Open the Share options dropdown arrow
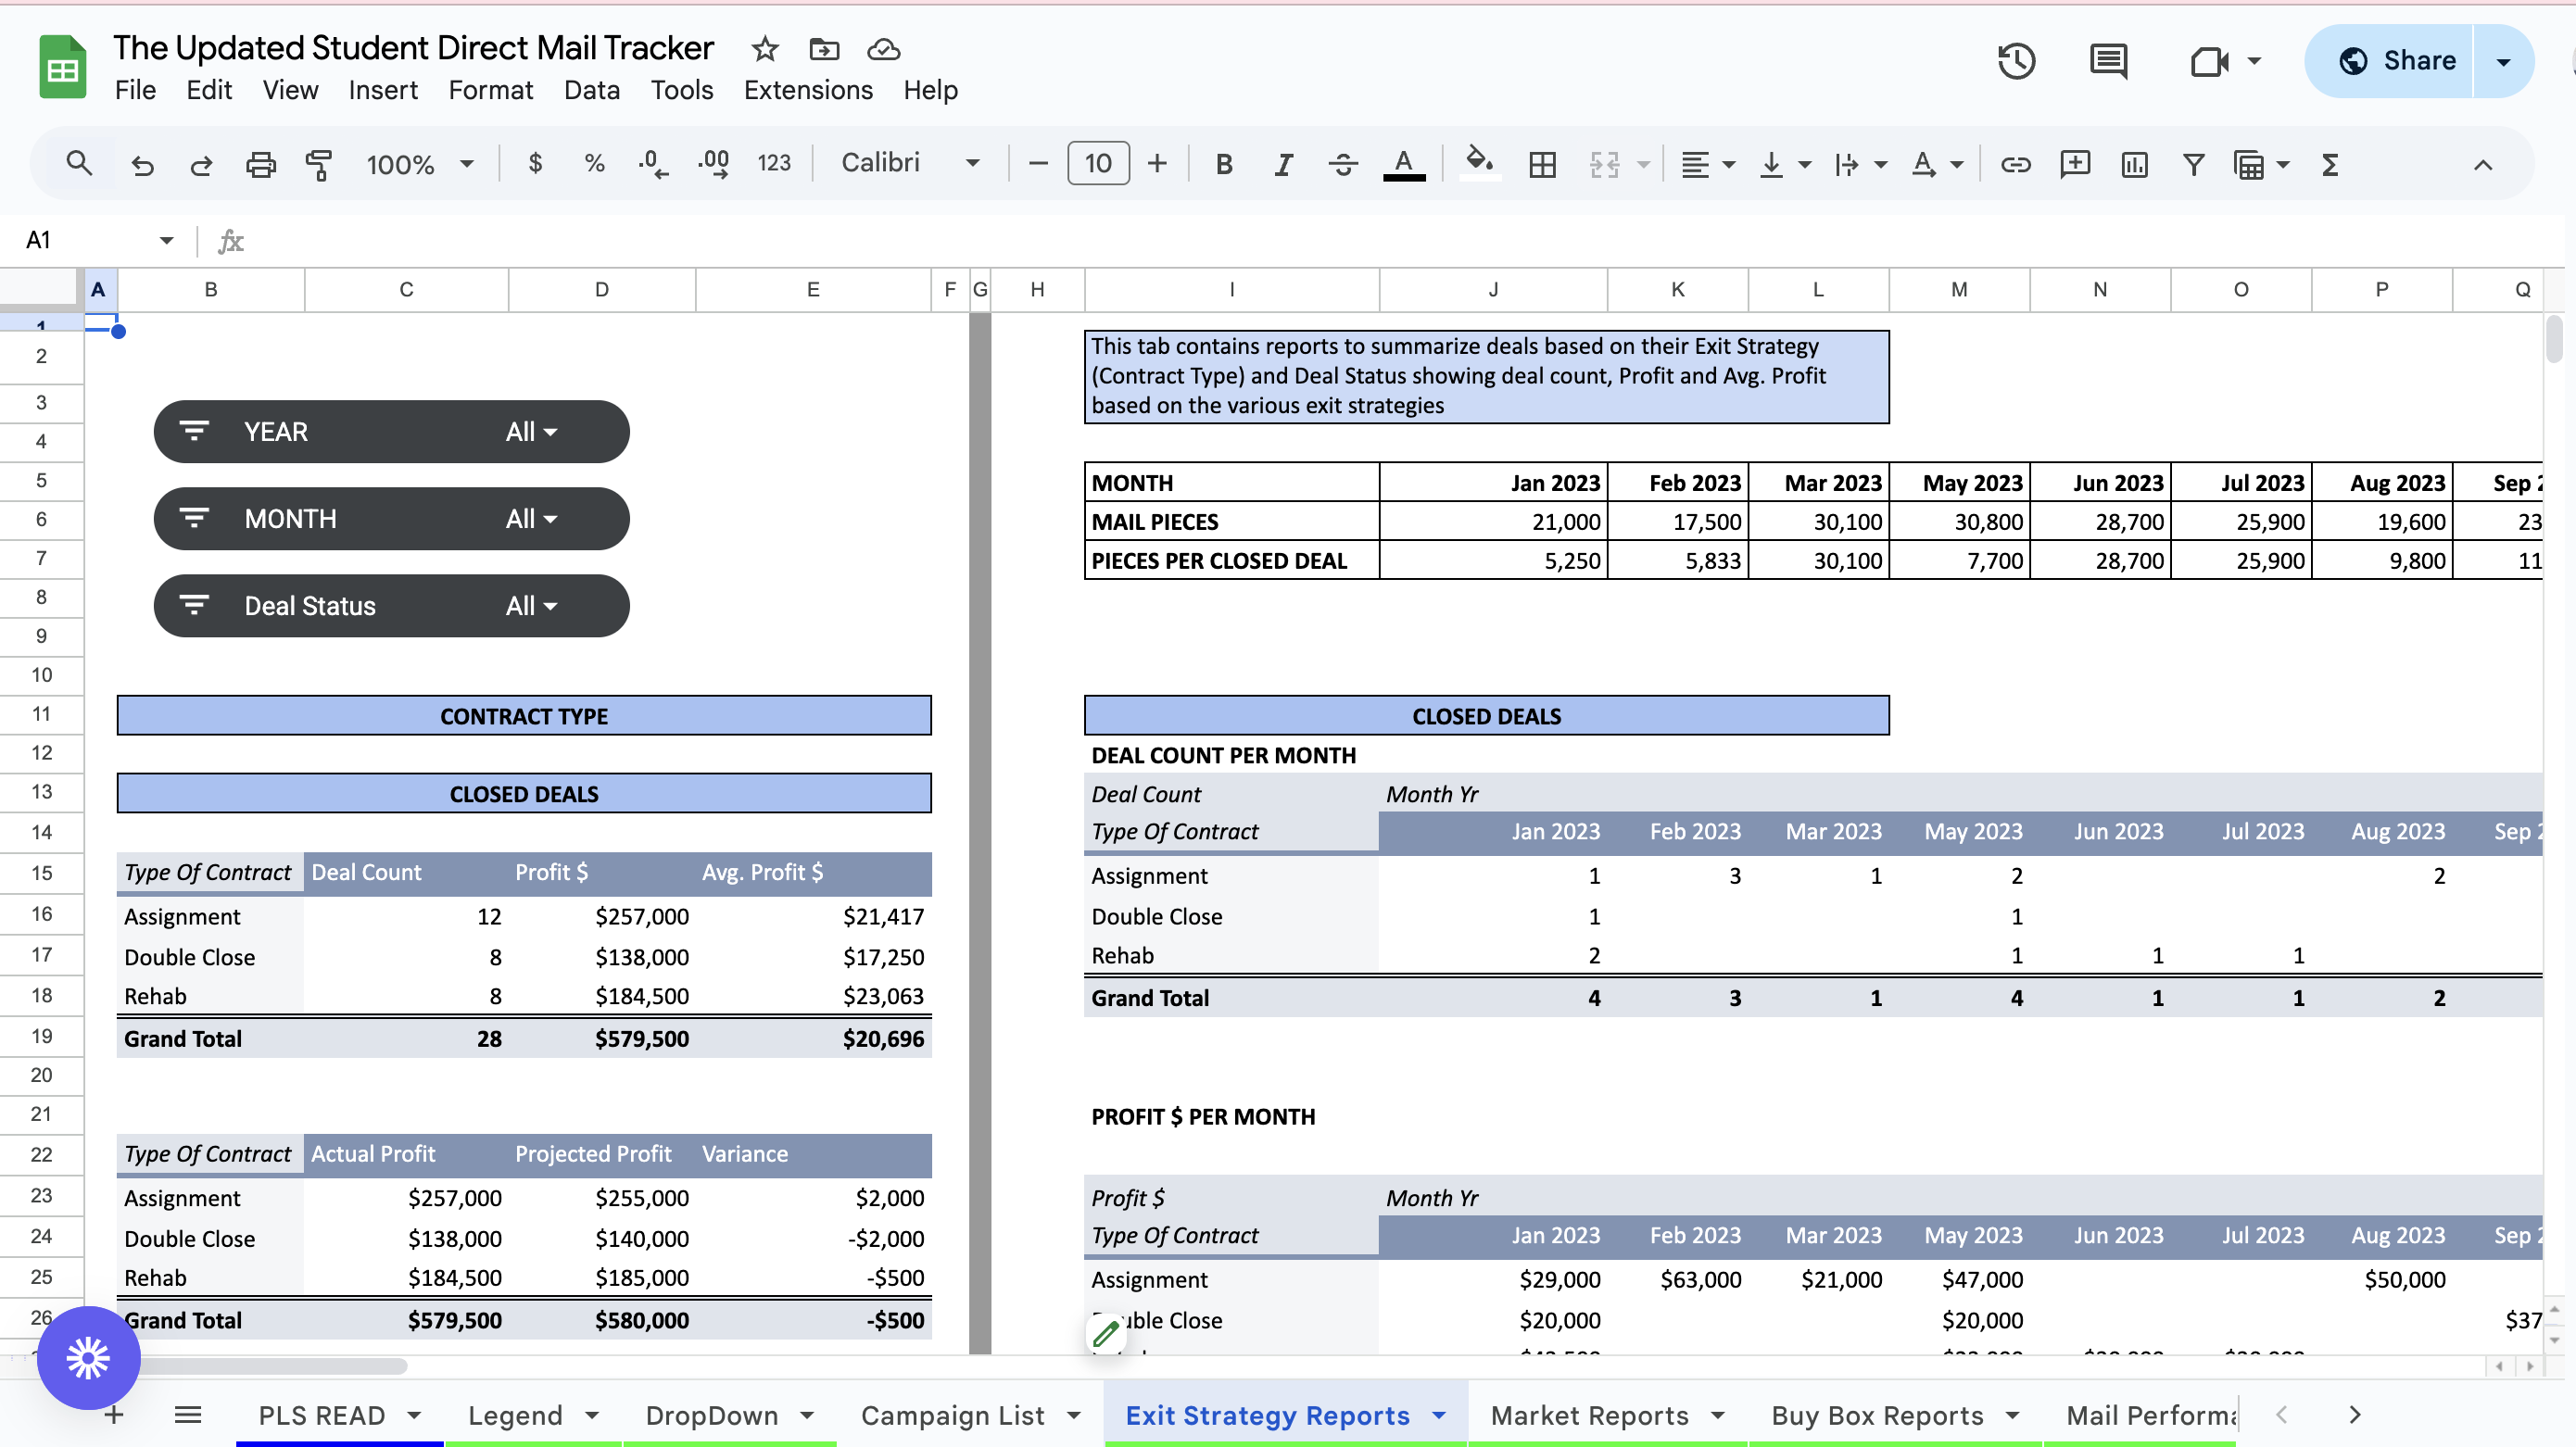2576x1447 pixels. click(x=2503, y=61)
